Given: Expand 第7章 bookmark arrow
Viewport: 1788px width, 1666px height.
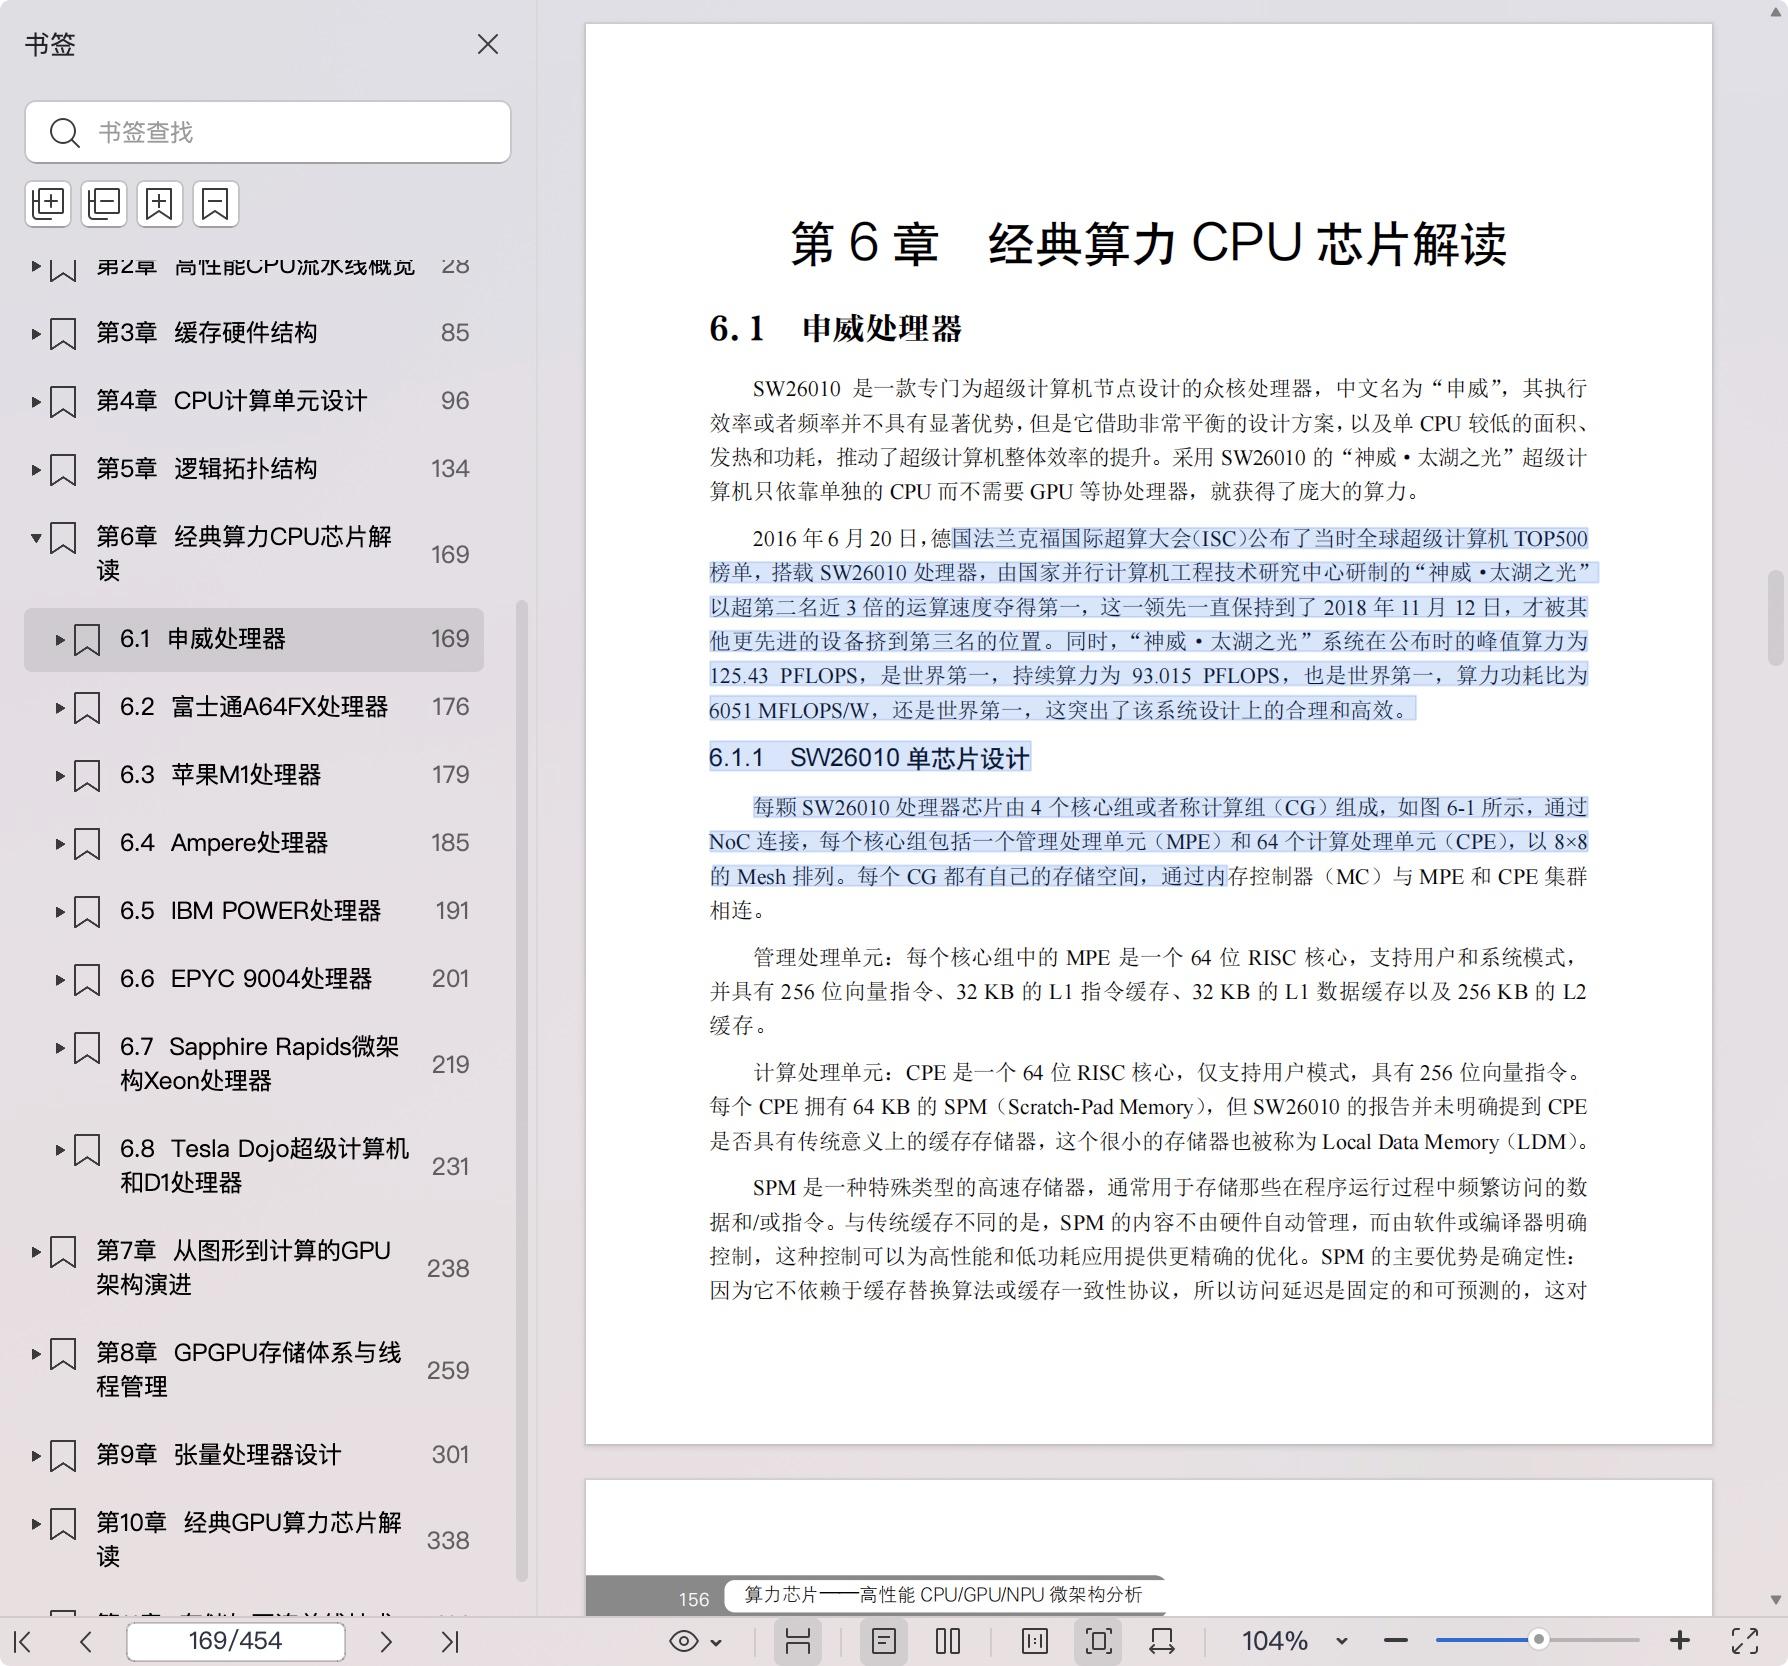Looking at the screenshot, I should (36, 1252).
